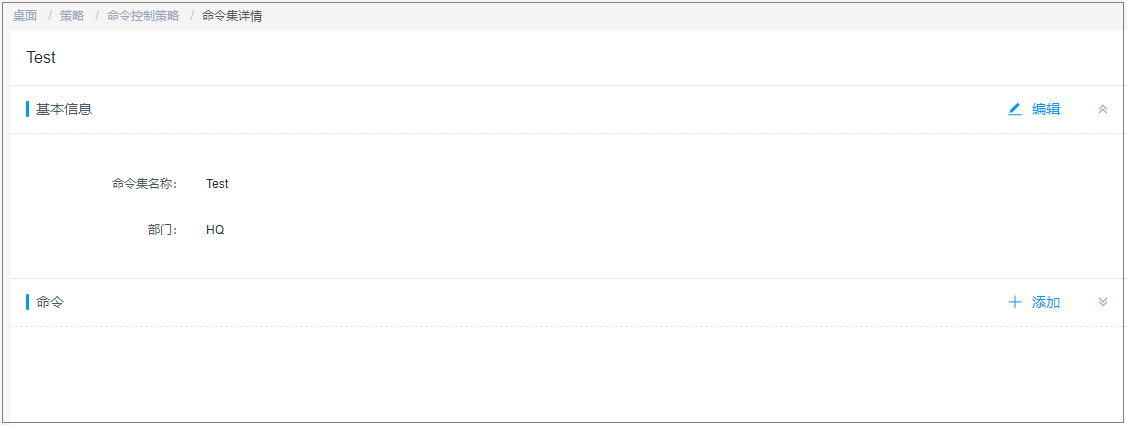Navigate to 命令控制策略 in the breadcrumb
Viewport: 1127px width, 426px height.
(x=143, y=16)
